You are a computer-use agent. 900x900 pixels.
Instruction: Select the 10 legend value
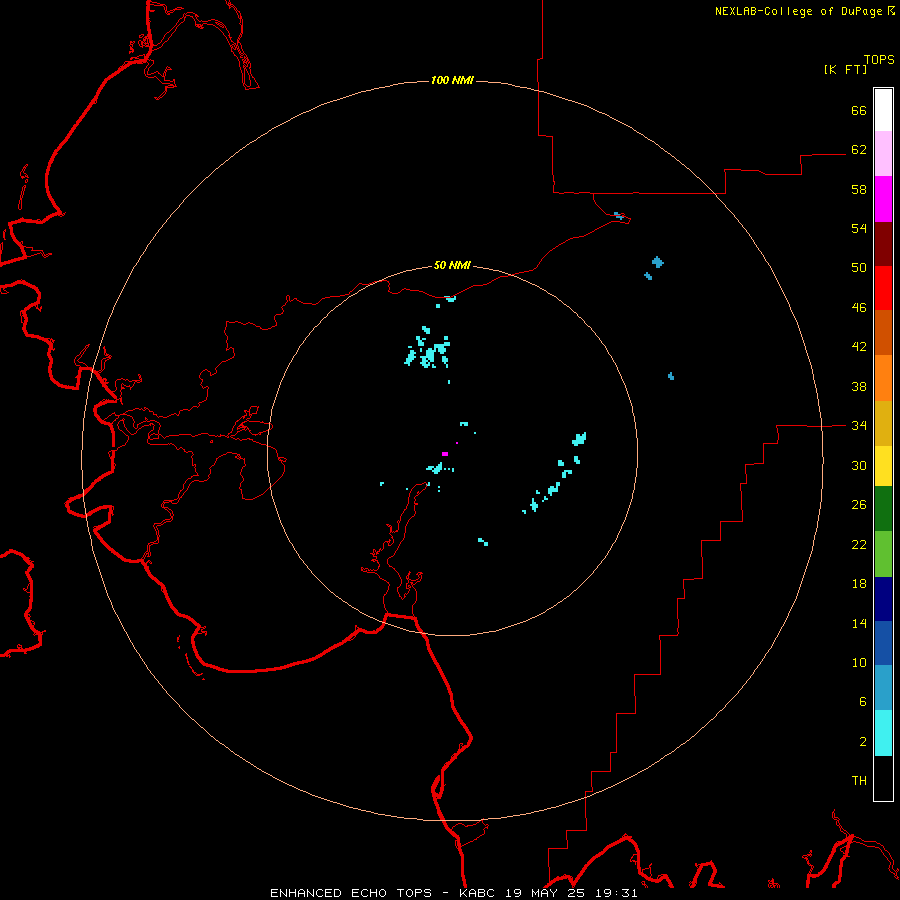tap(859, 662)
